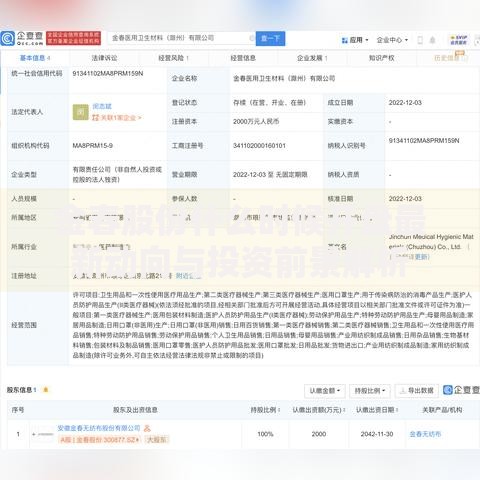Image resolution: width=480 pixels, height=480 pixels.
Task: Open the 应用 dropdown menu
Action: tap(355, 40)
